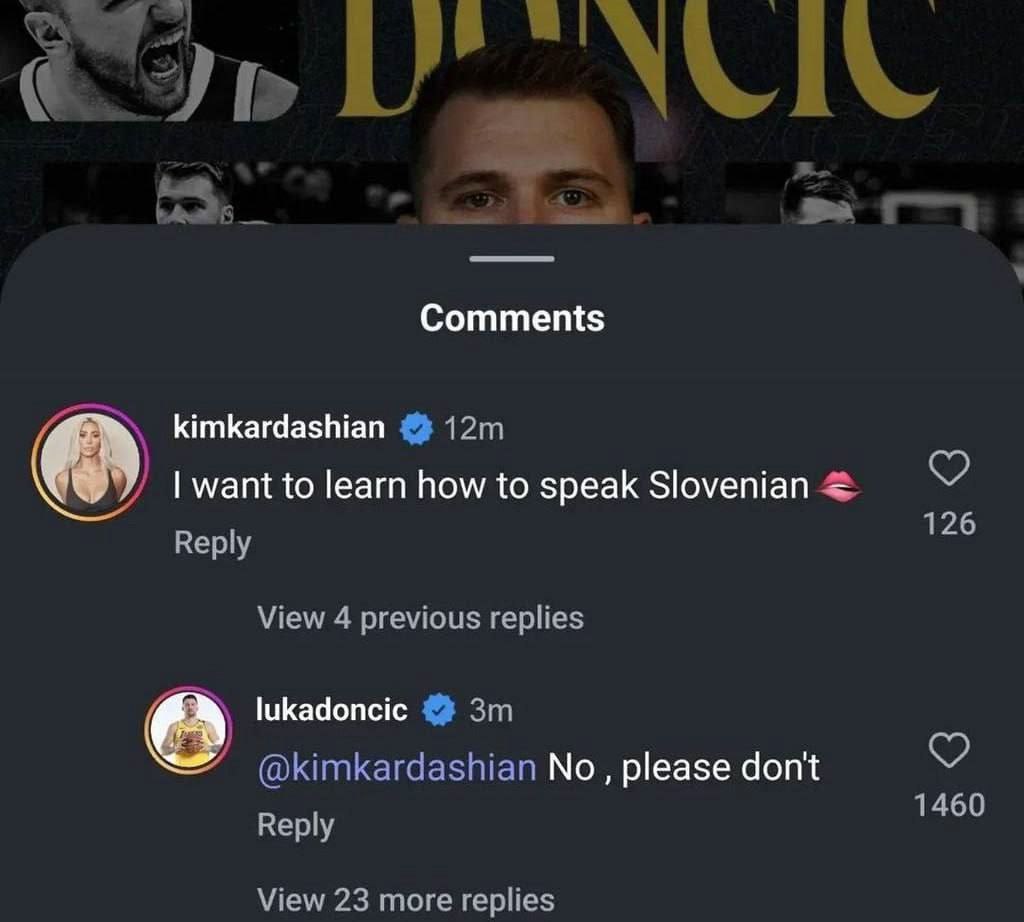Open kimkardashian username profile link
Screen dimensions: 1024x922
click(279, 428)
